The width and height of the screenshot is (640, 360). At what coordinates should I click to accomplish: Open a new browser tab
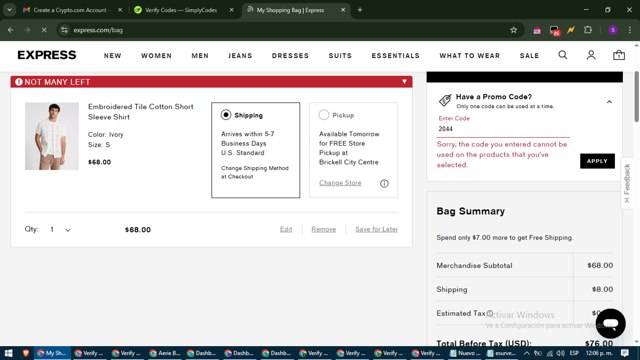tap(360, 10)
